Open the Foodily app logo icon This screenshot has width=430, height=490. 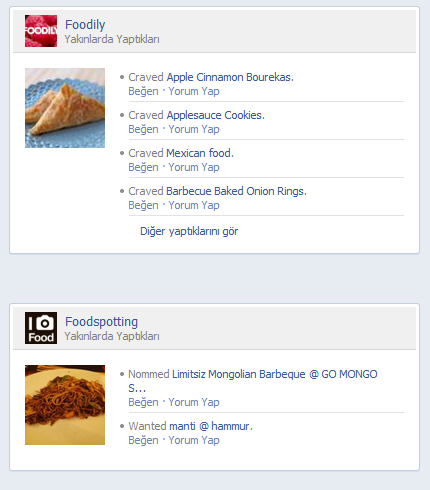(41, 31)
